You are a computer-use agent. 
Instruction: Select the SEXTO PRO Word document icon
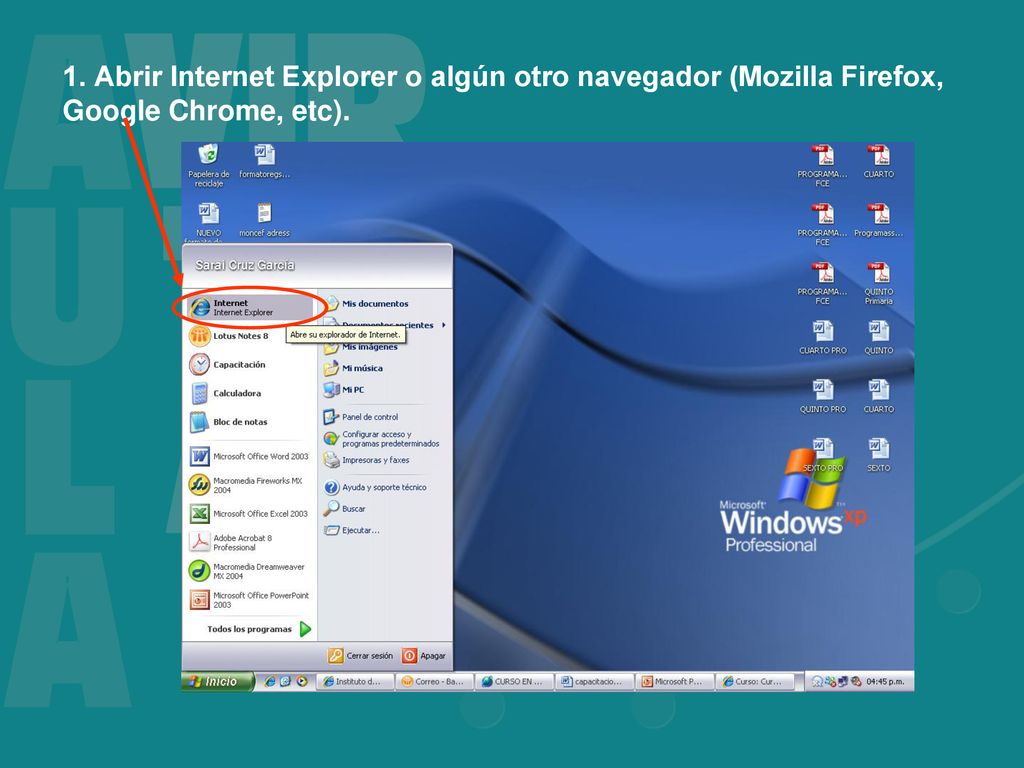click(x=823, y=455)
